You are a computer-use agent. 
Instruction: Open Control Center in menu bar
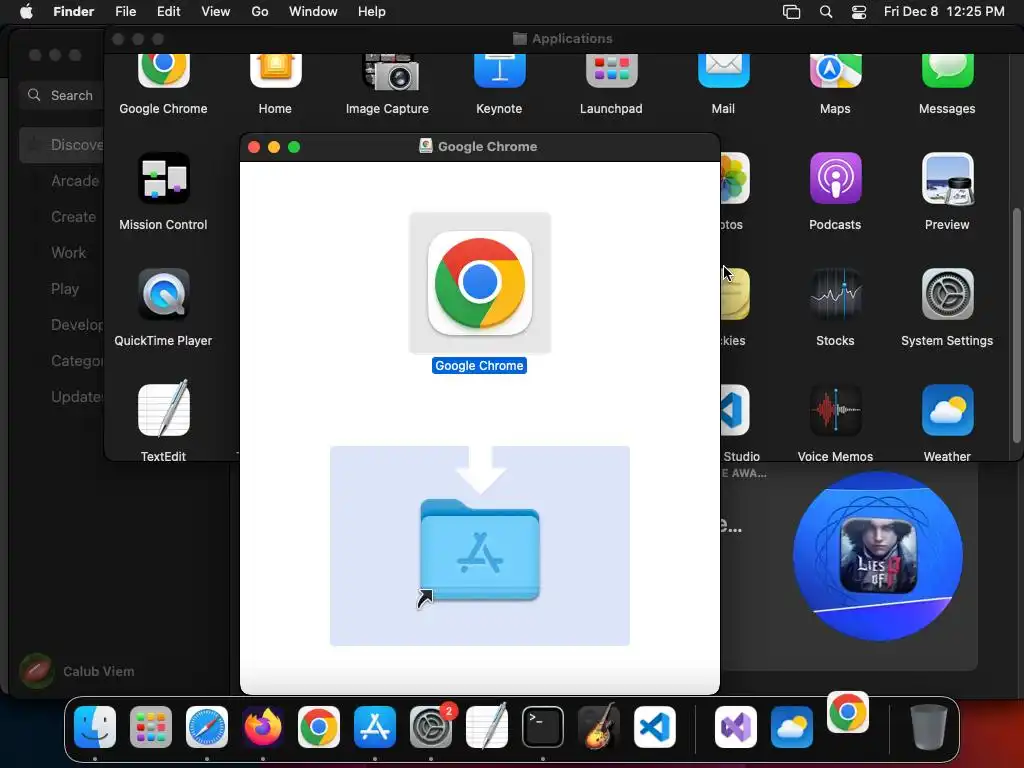[x=859, y=12]
